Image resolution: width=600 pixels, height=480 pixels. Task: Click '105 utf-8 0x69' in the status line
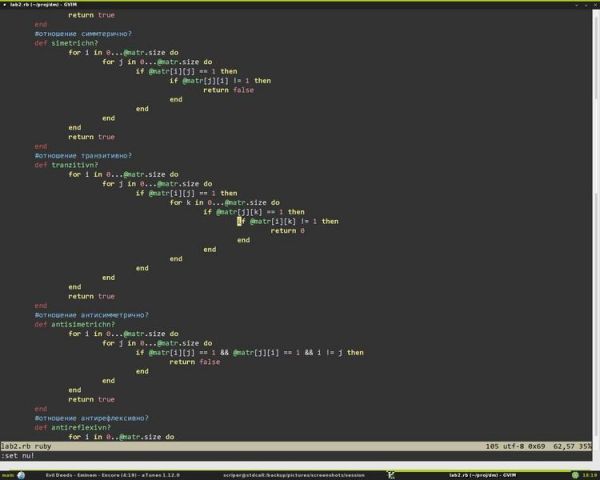coord(515,446)
